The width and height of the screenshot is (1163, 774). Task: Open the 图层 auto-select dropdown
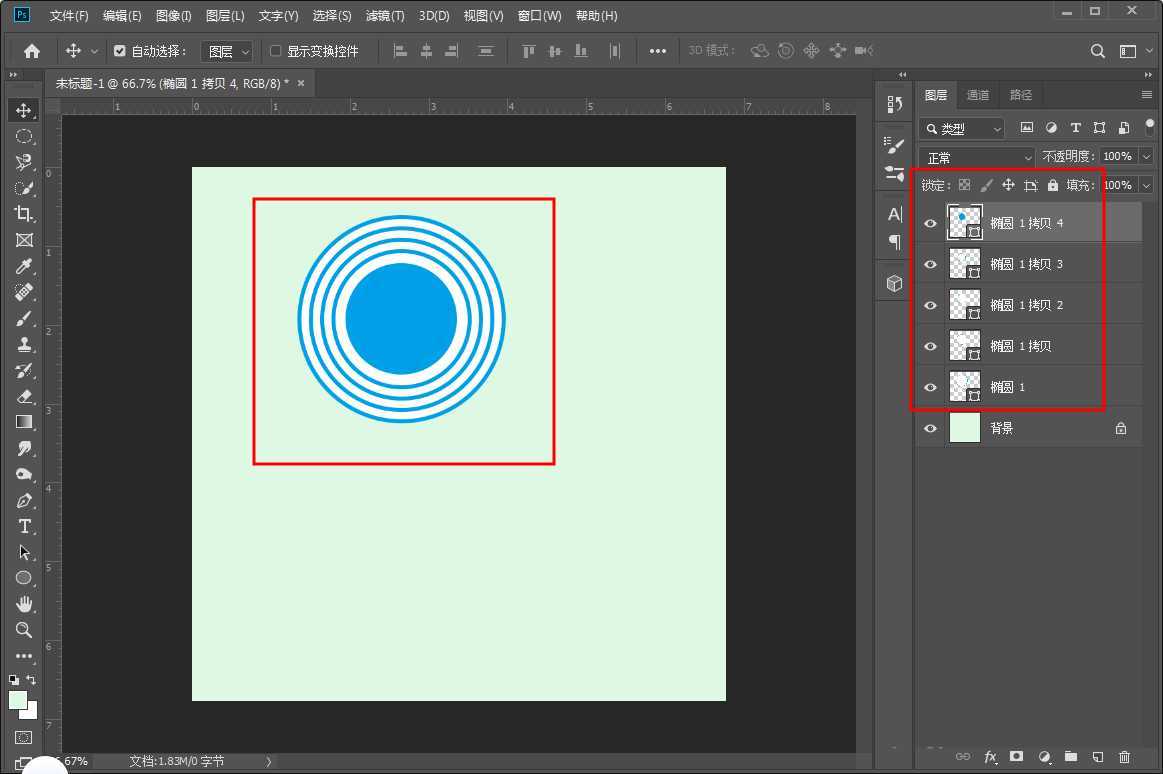tap(227, 51)
